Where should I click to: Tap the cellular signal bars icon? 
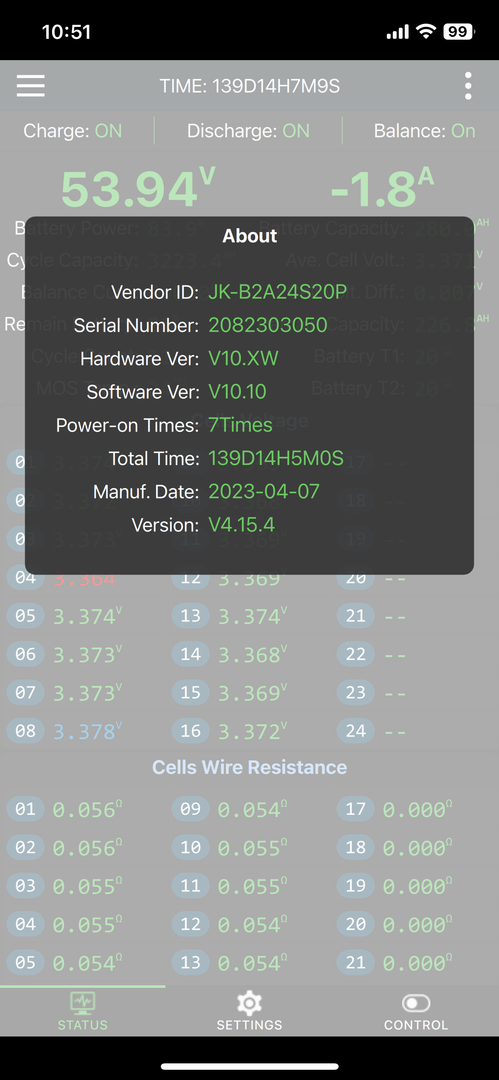tap(398, 32)
